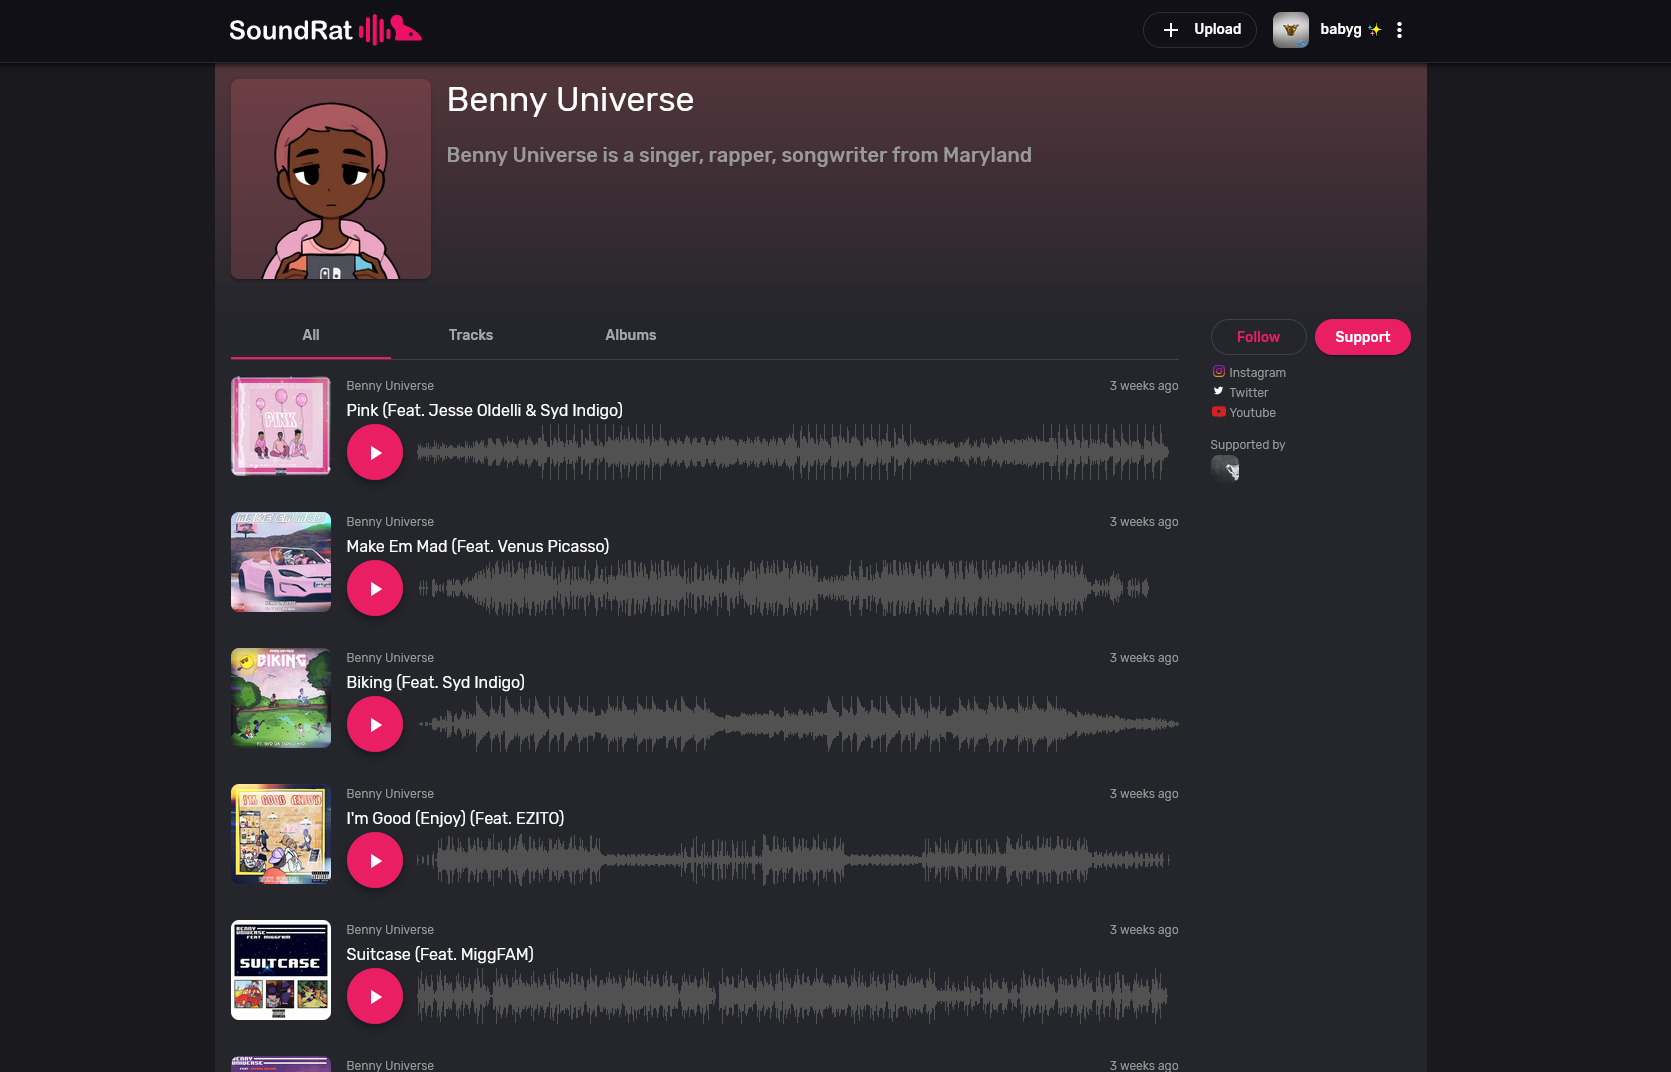The height and width of the screenshot is (1072, 1671).
Task: Play the Suitcase track
Action: pyautogui.click(x=375, y=997)
